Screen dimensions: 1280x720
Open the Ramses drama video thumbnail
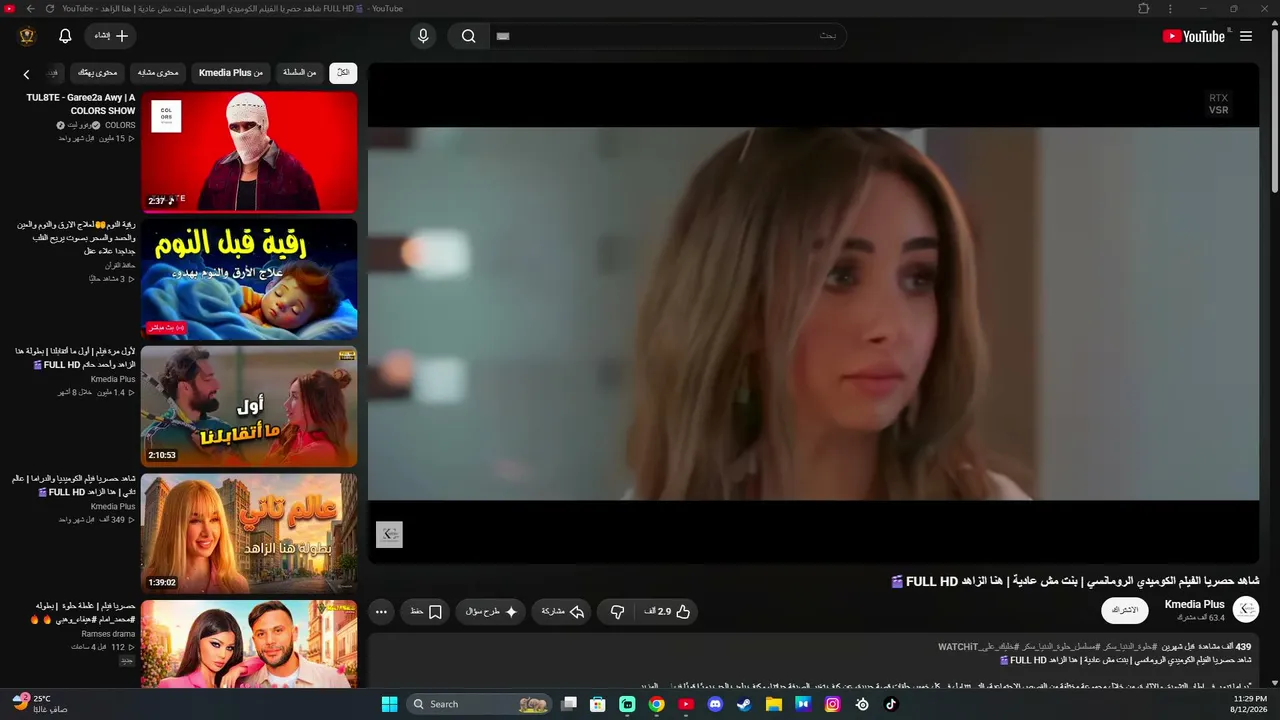249,644
